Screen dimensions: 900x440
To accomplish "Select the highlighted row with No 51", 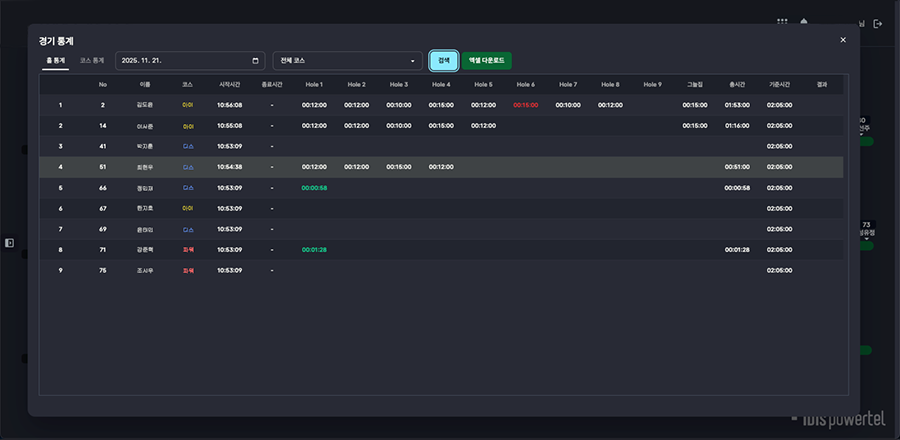I will pos(440,167).
